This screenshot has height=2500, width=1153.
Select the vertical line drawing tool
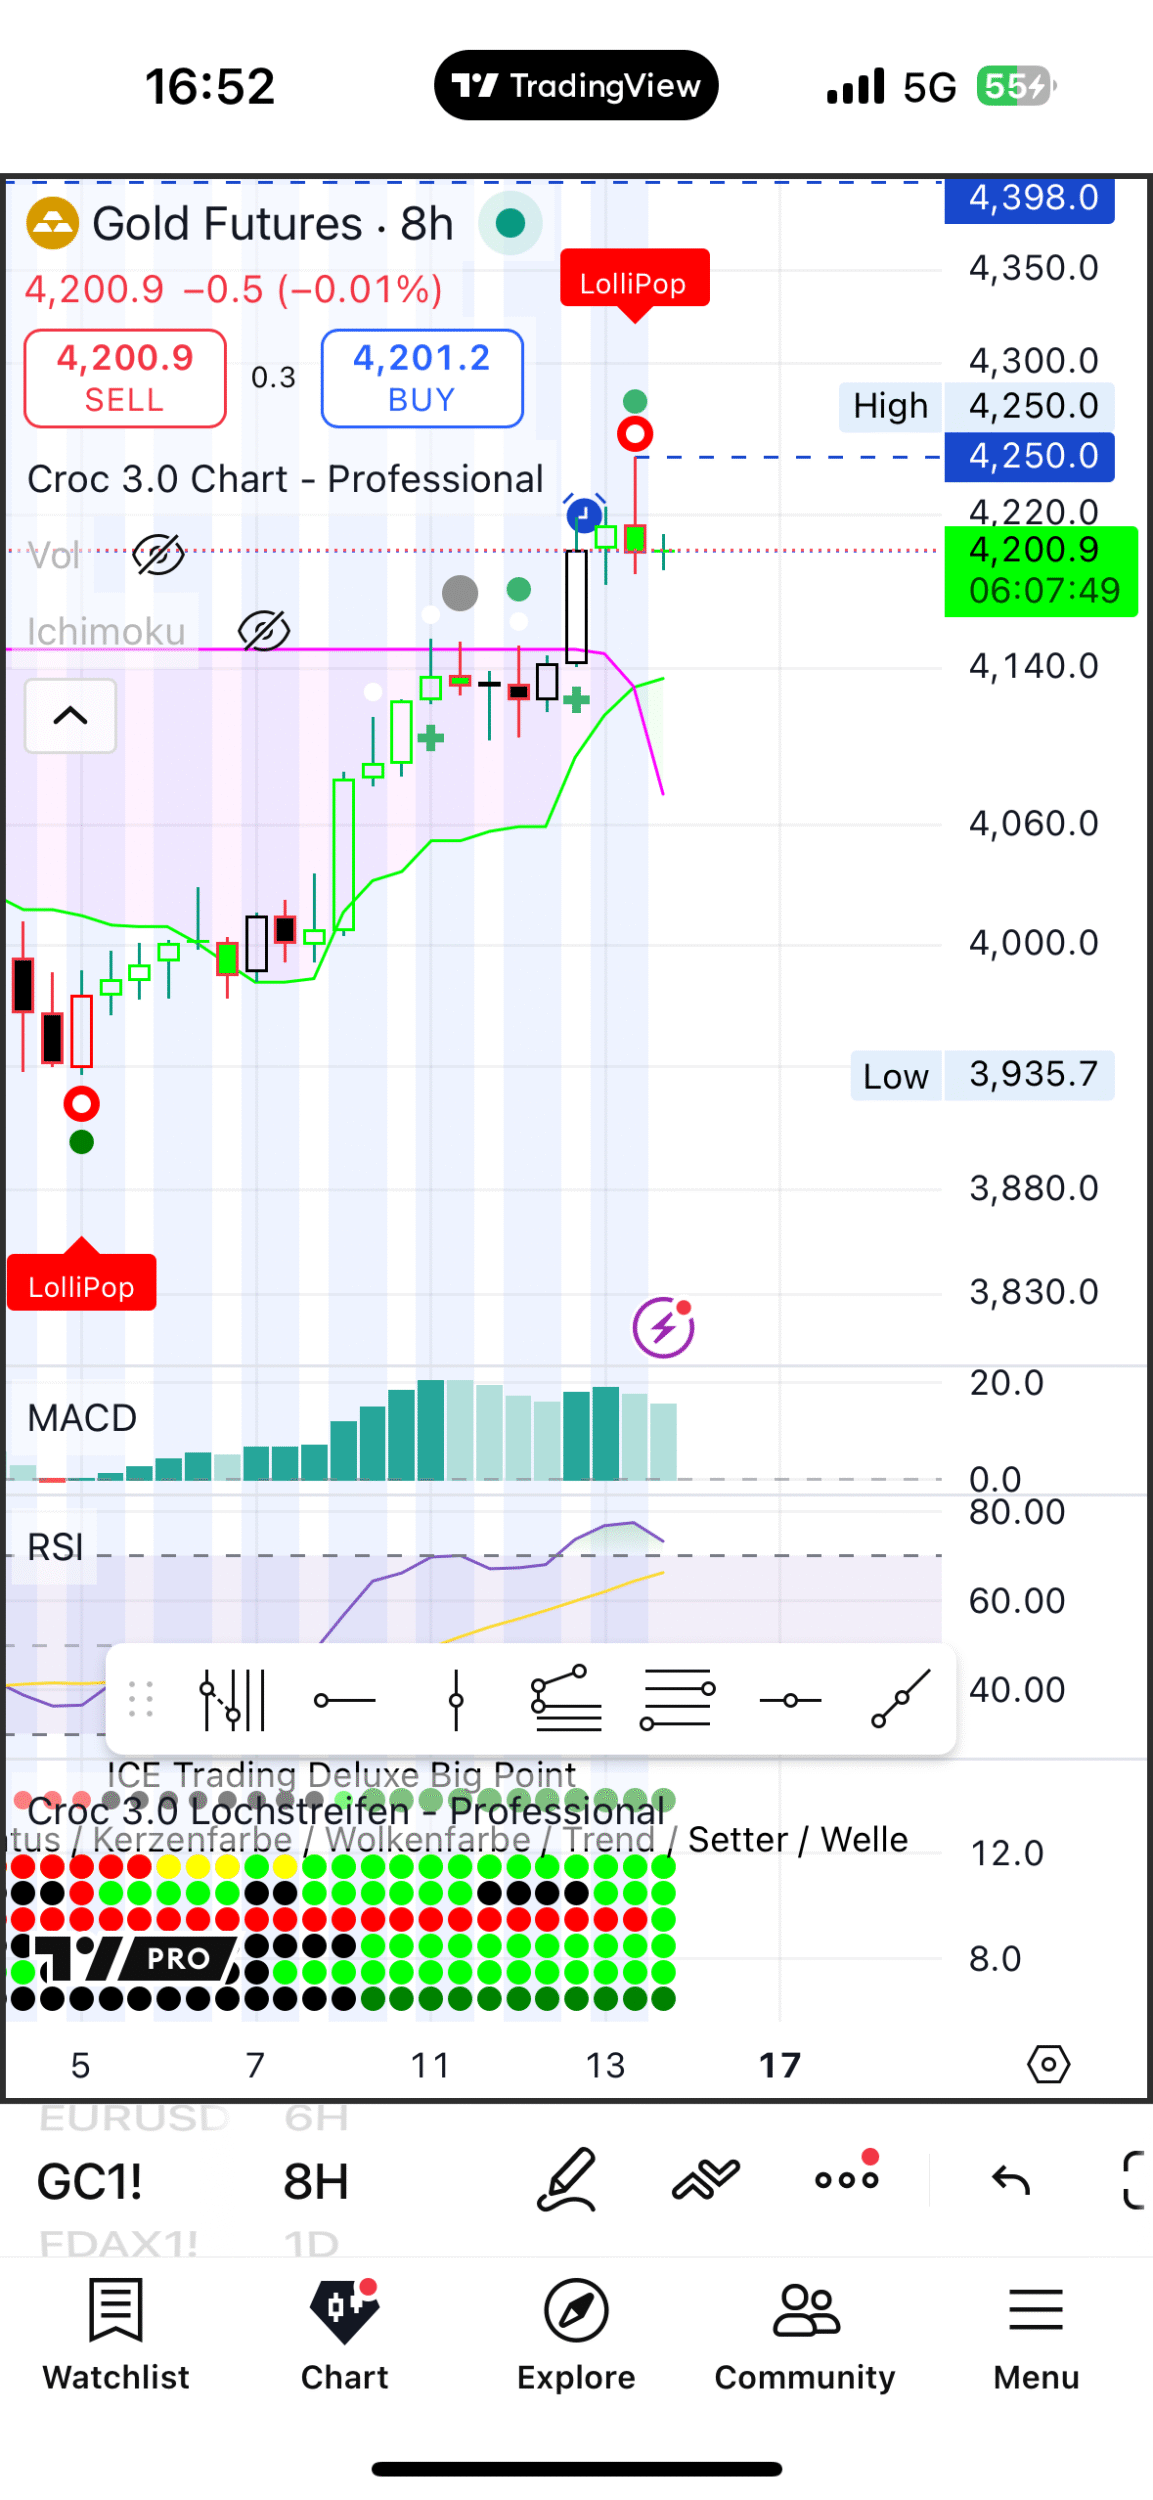(456, 1700)
